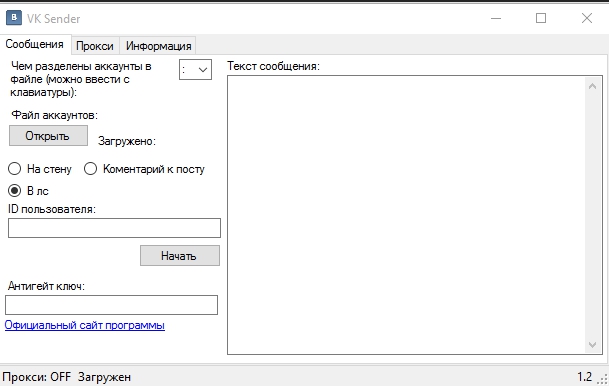
Task: Click the Файл аккаунтов: label
Action: 54,115
